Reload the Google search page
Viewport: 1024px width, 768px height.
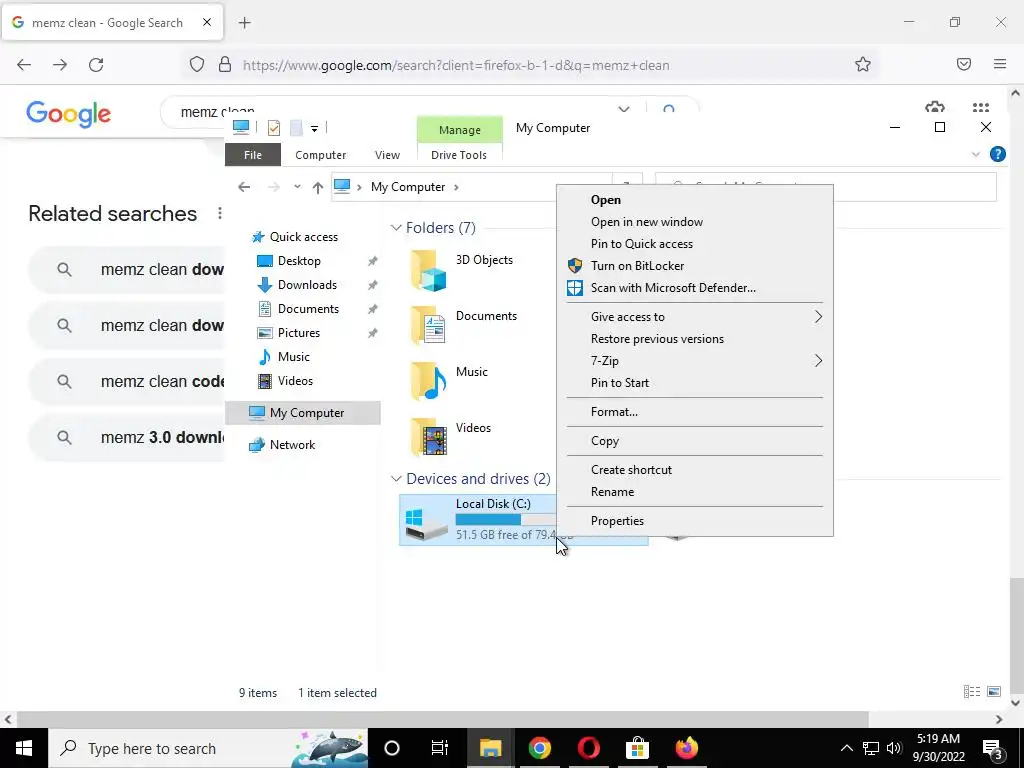(96, 65)
